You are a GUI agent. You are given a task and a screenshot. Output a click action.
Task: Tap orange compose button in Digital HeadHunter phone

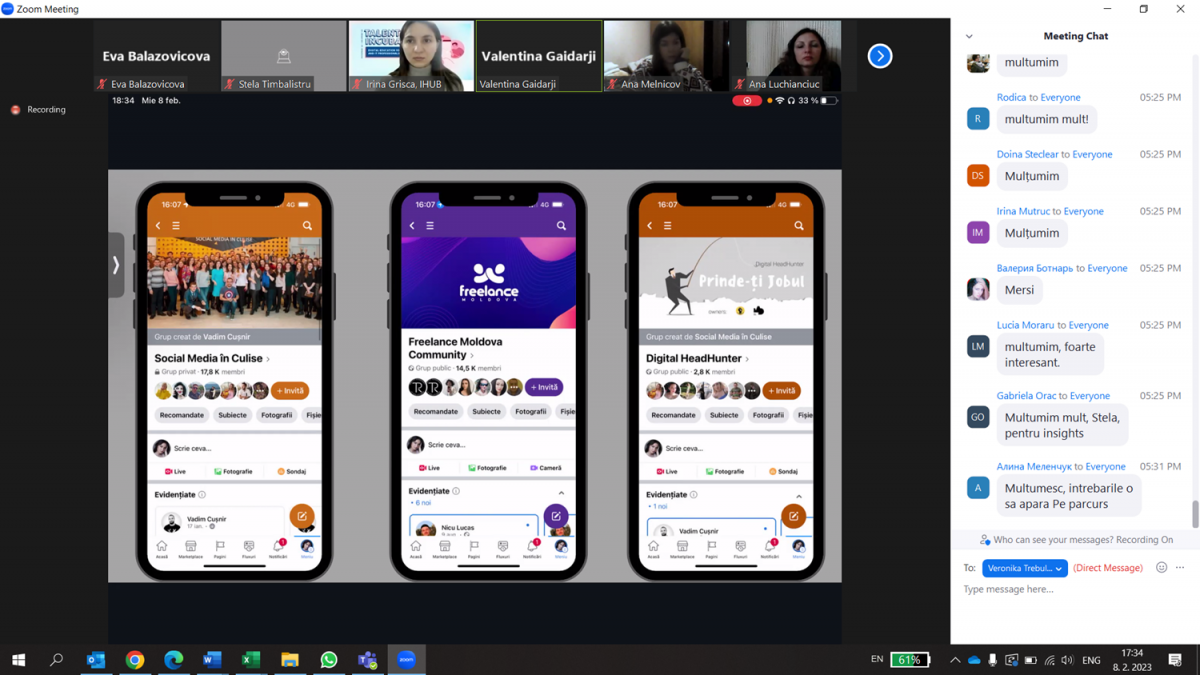[x=794, y=516]
